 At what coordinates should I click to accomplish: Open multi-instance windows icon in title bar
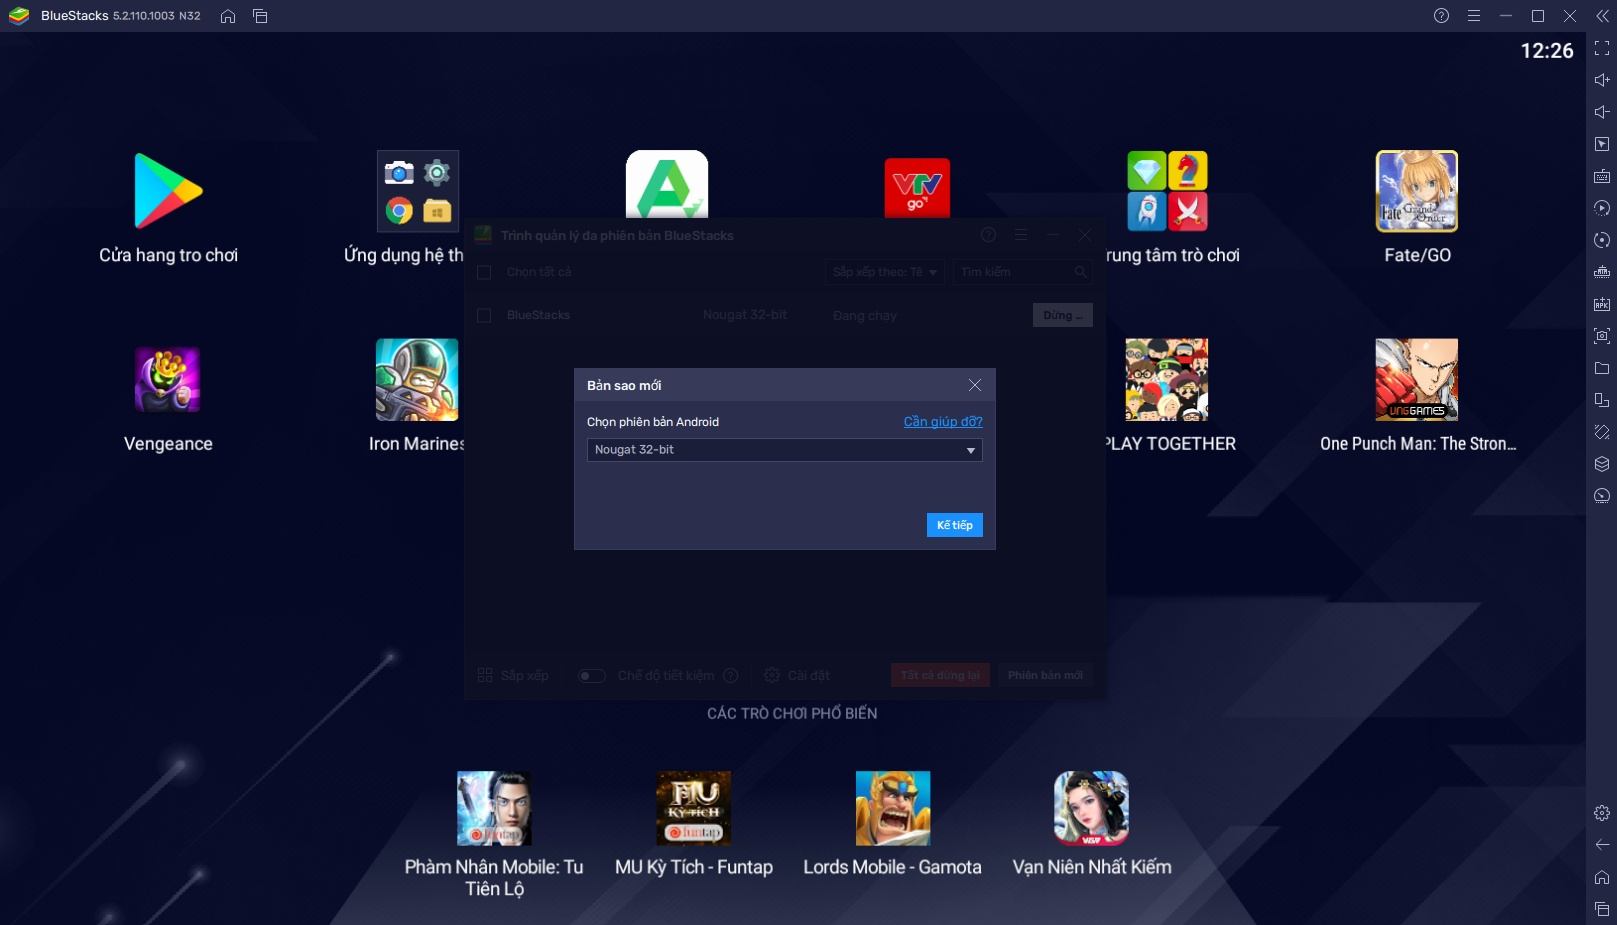260,16
